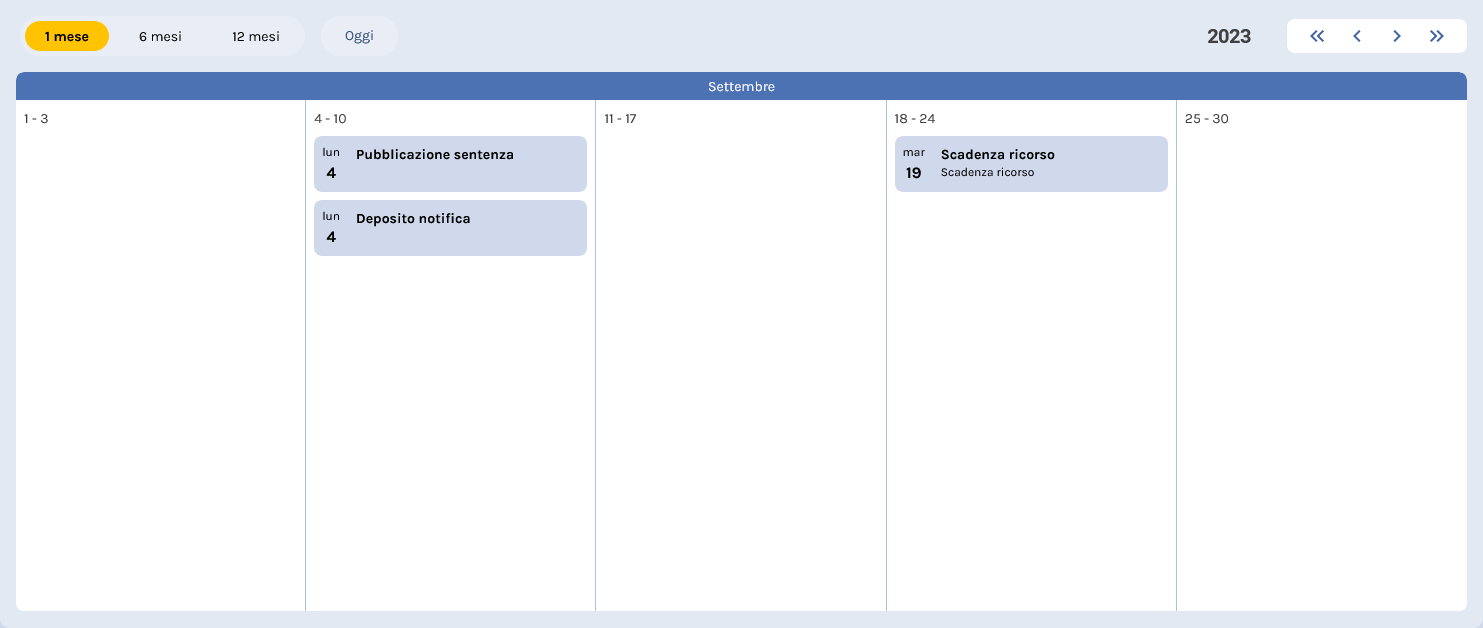Select the week 1 - 3 label
The image size is (1483, 628).
[36, 119]
